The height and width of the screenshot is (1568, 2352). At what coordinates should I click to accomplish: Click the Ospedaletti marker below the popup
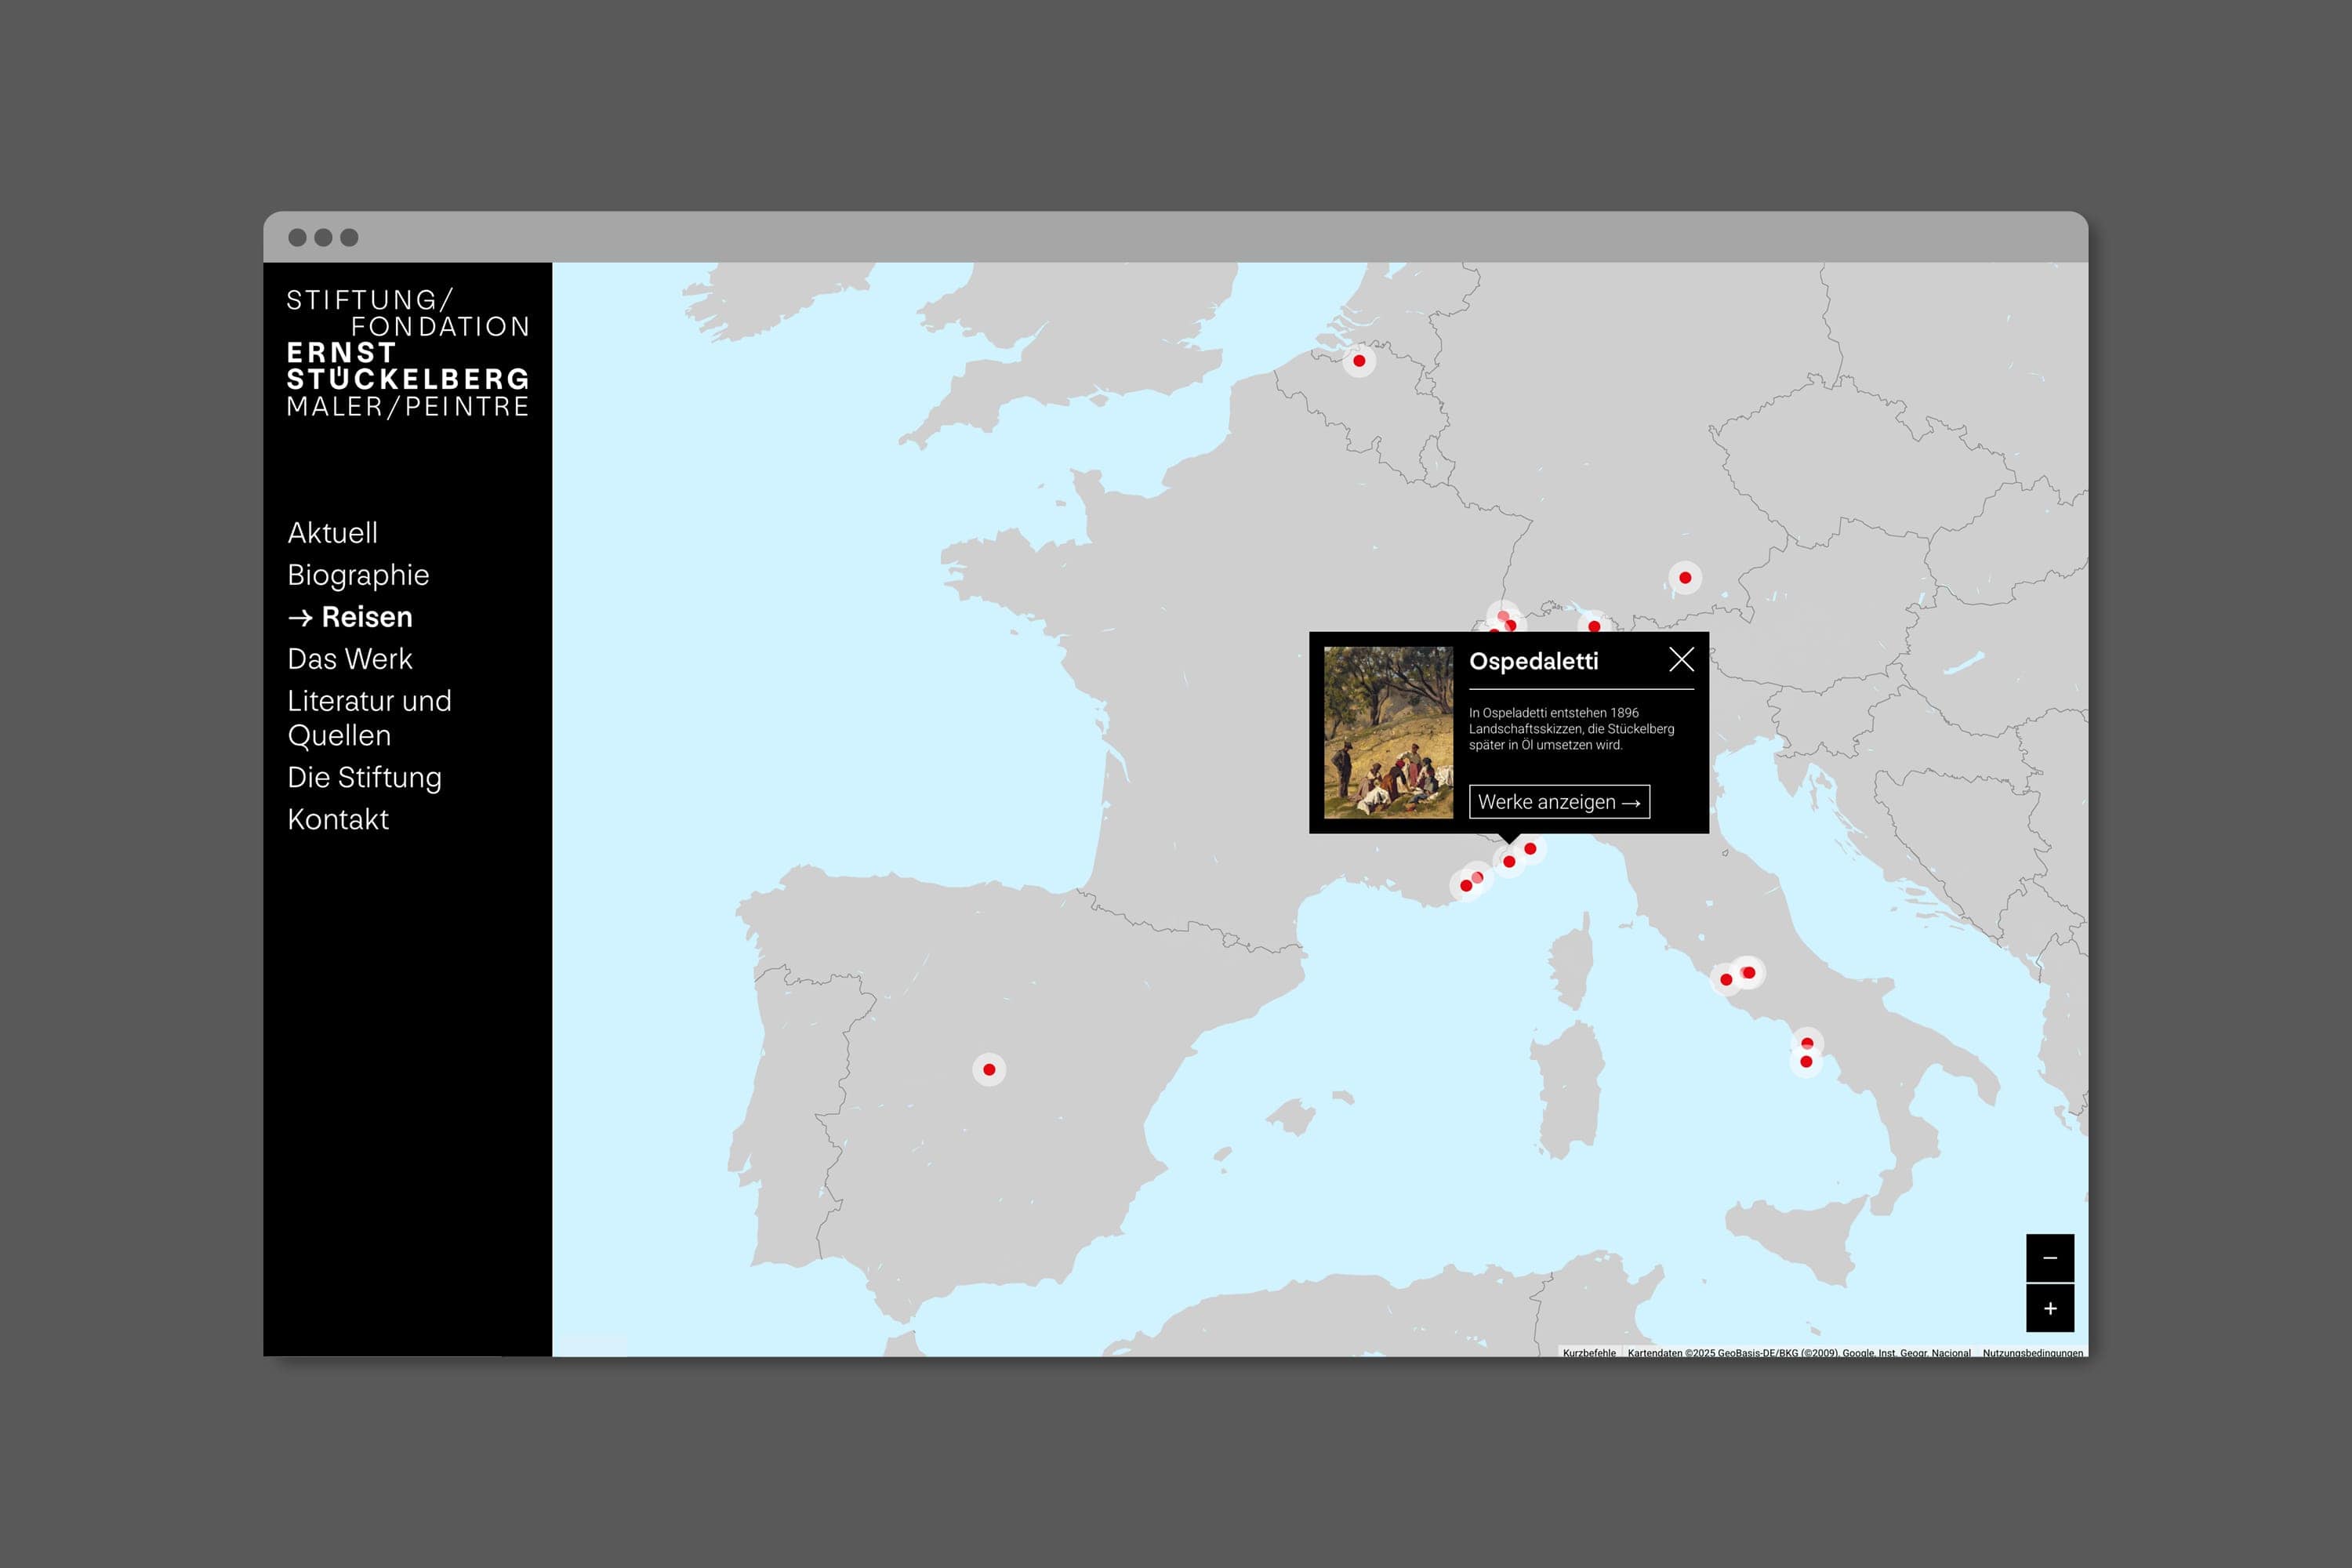pyautogui.click(x=1509, y=862)
